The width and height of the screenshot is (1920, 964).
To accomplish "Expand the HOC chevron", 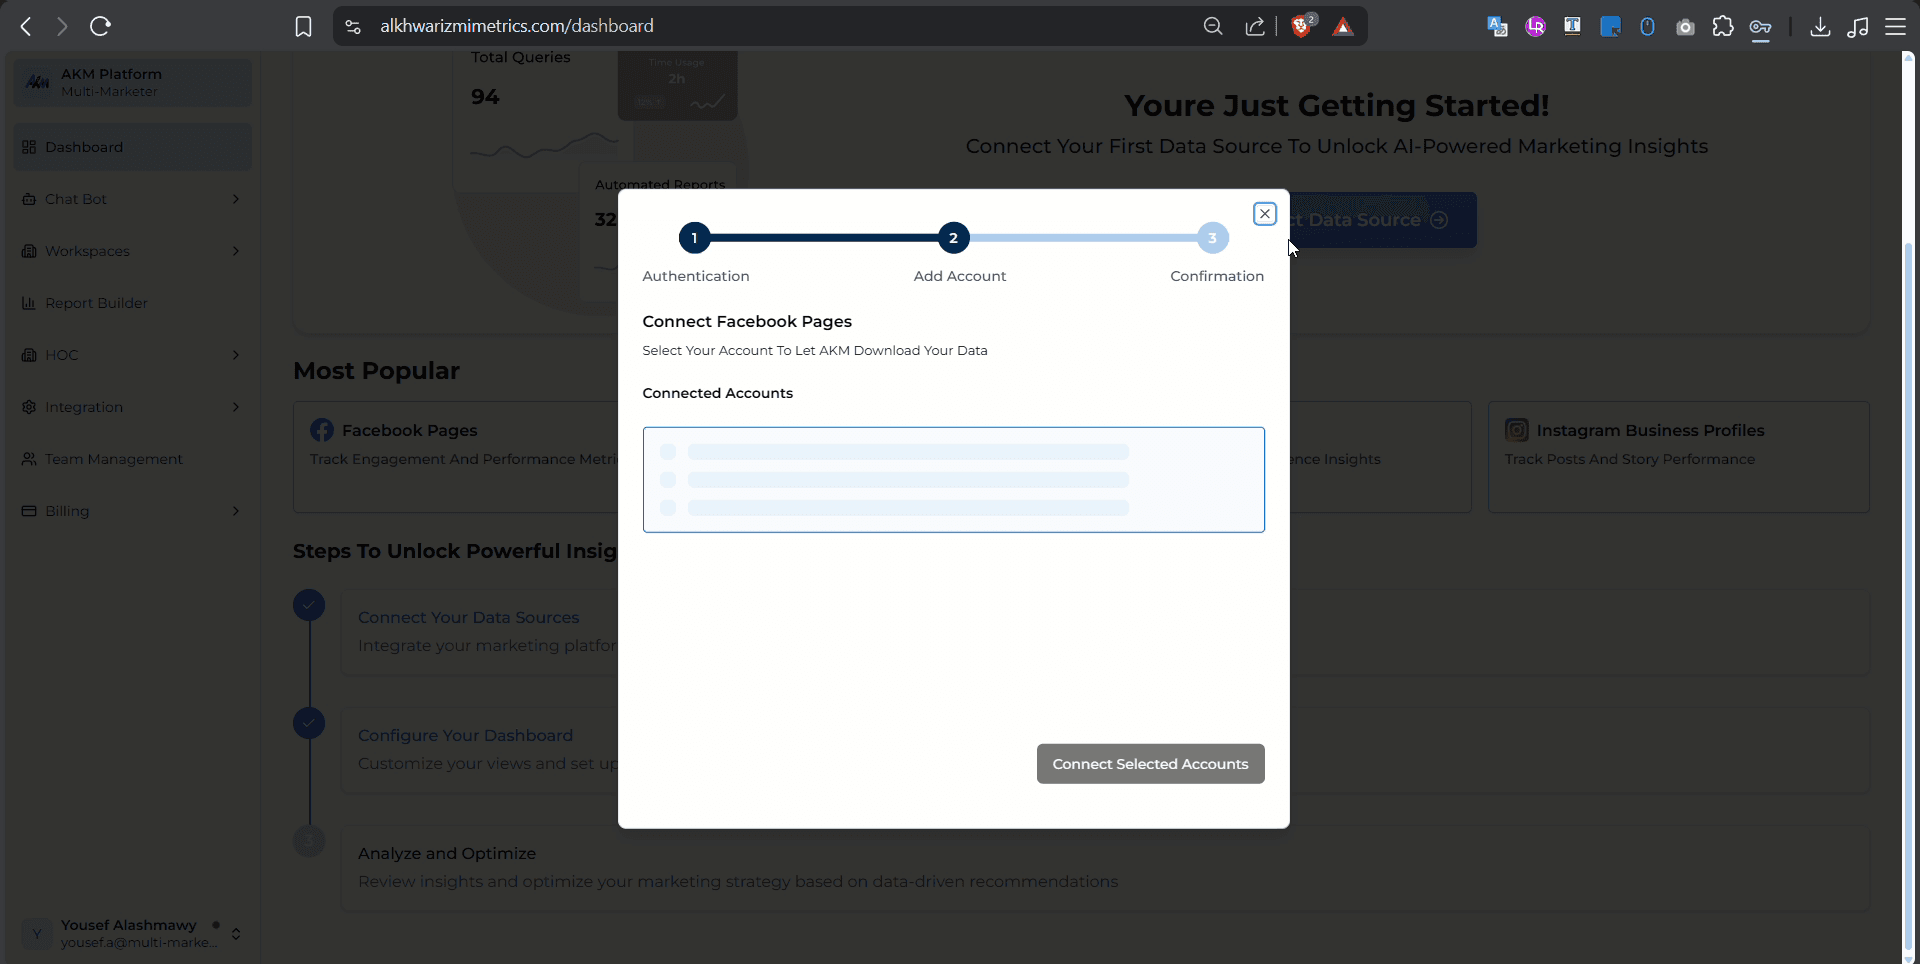I will (x=236, y=355).
